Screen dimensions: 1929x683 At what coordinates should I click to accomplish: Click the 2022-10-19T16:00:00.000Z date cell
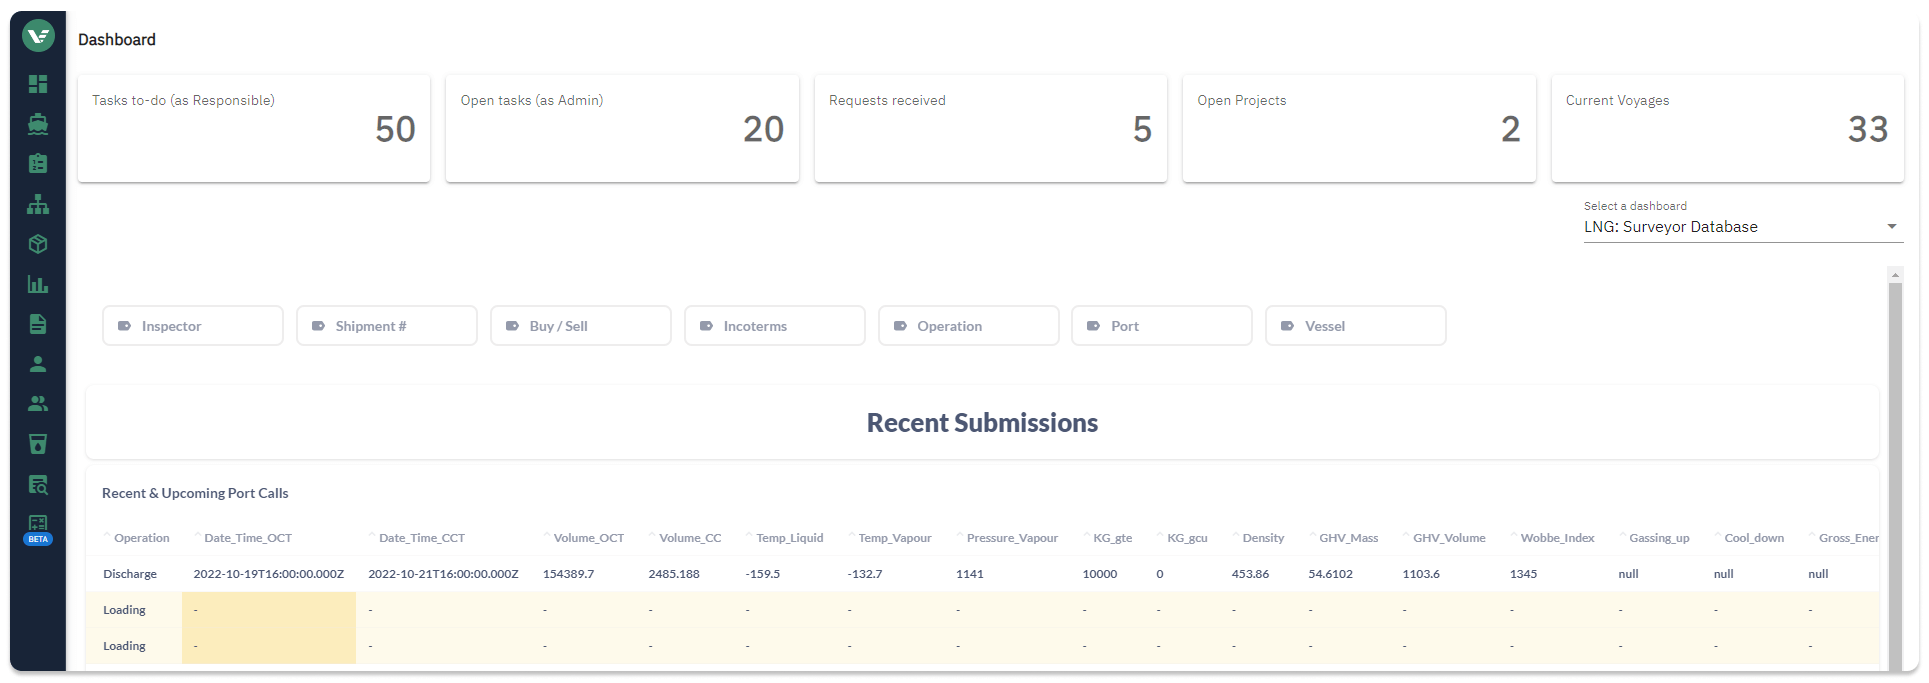269,574
